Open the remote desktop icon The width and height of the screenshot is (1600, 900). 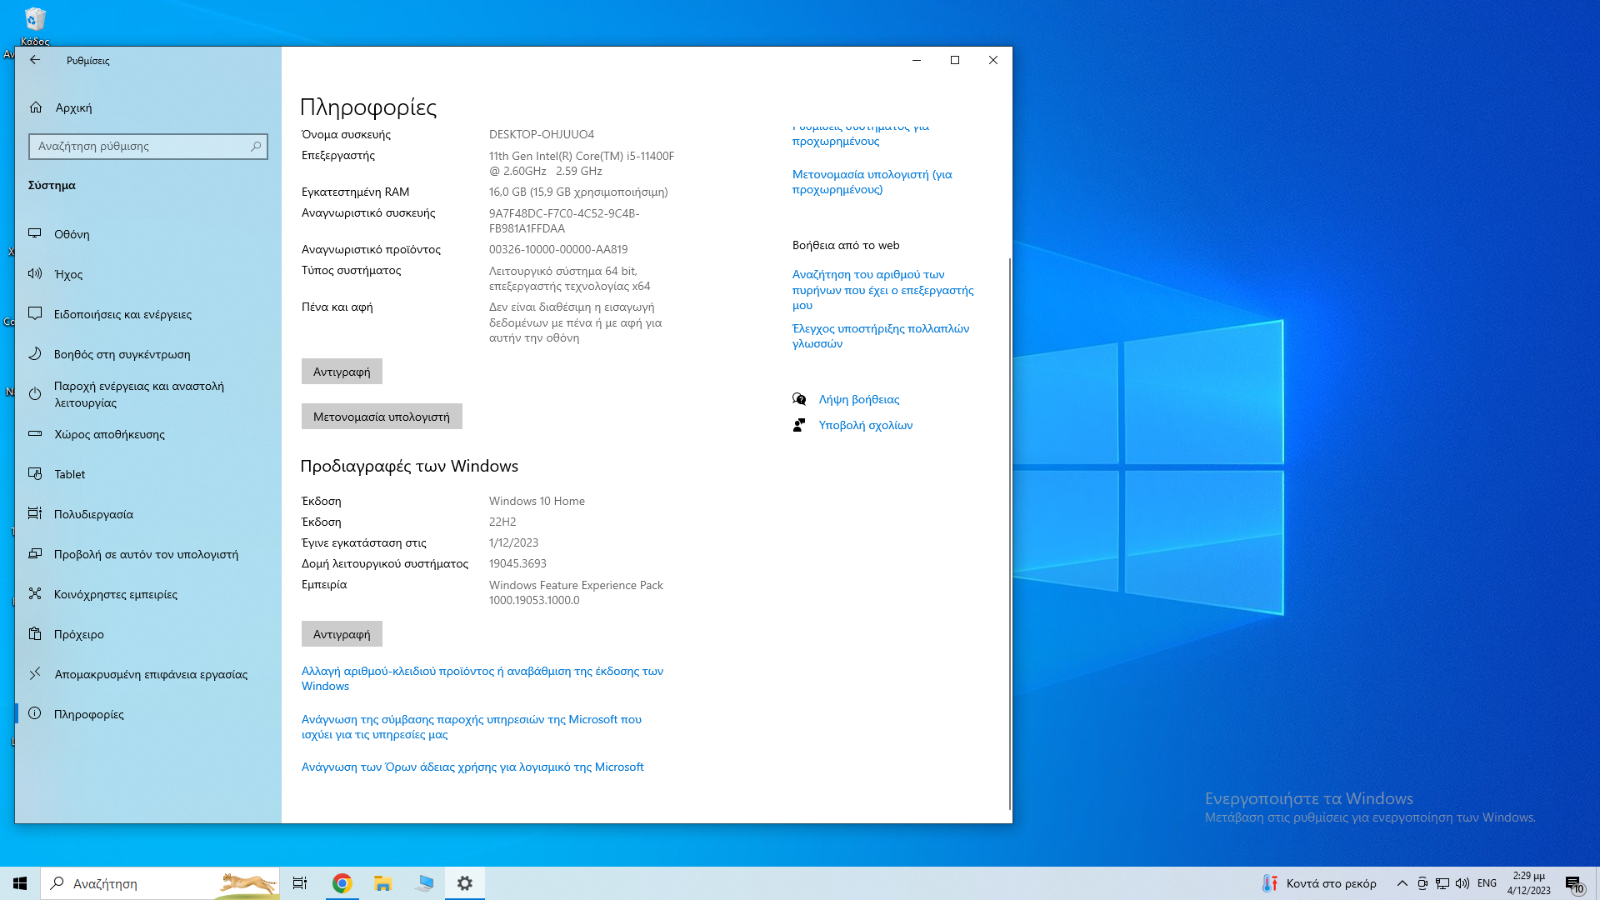pyautogui.click(x=35, y=674)
